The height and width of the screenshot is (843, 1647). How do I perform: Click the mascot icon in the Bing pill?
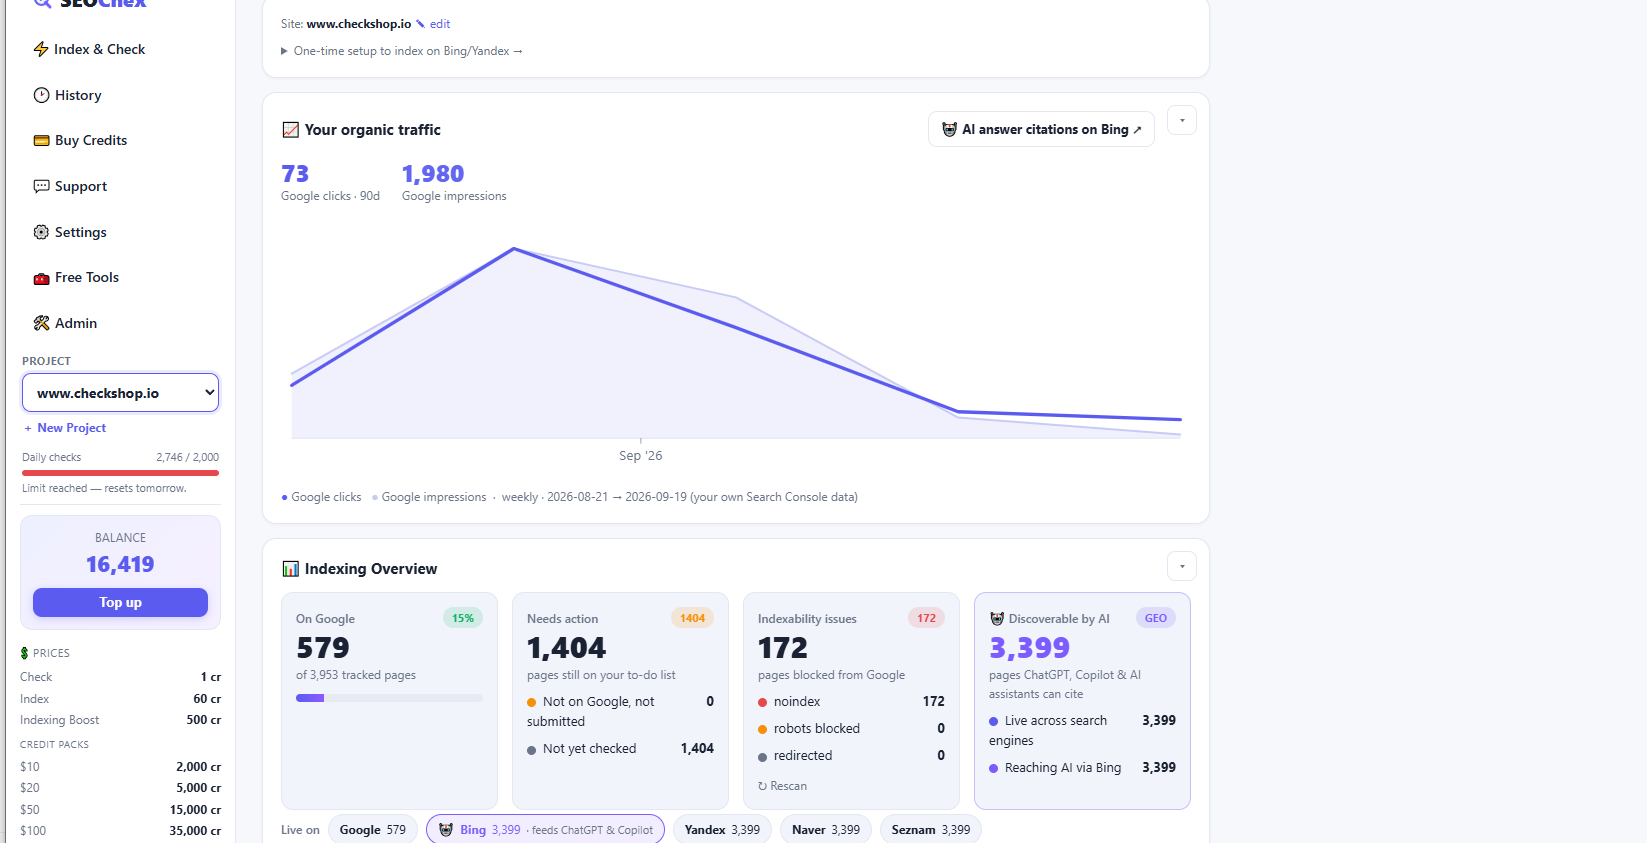point(446,830)
